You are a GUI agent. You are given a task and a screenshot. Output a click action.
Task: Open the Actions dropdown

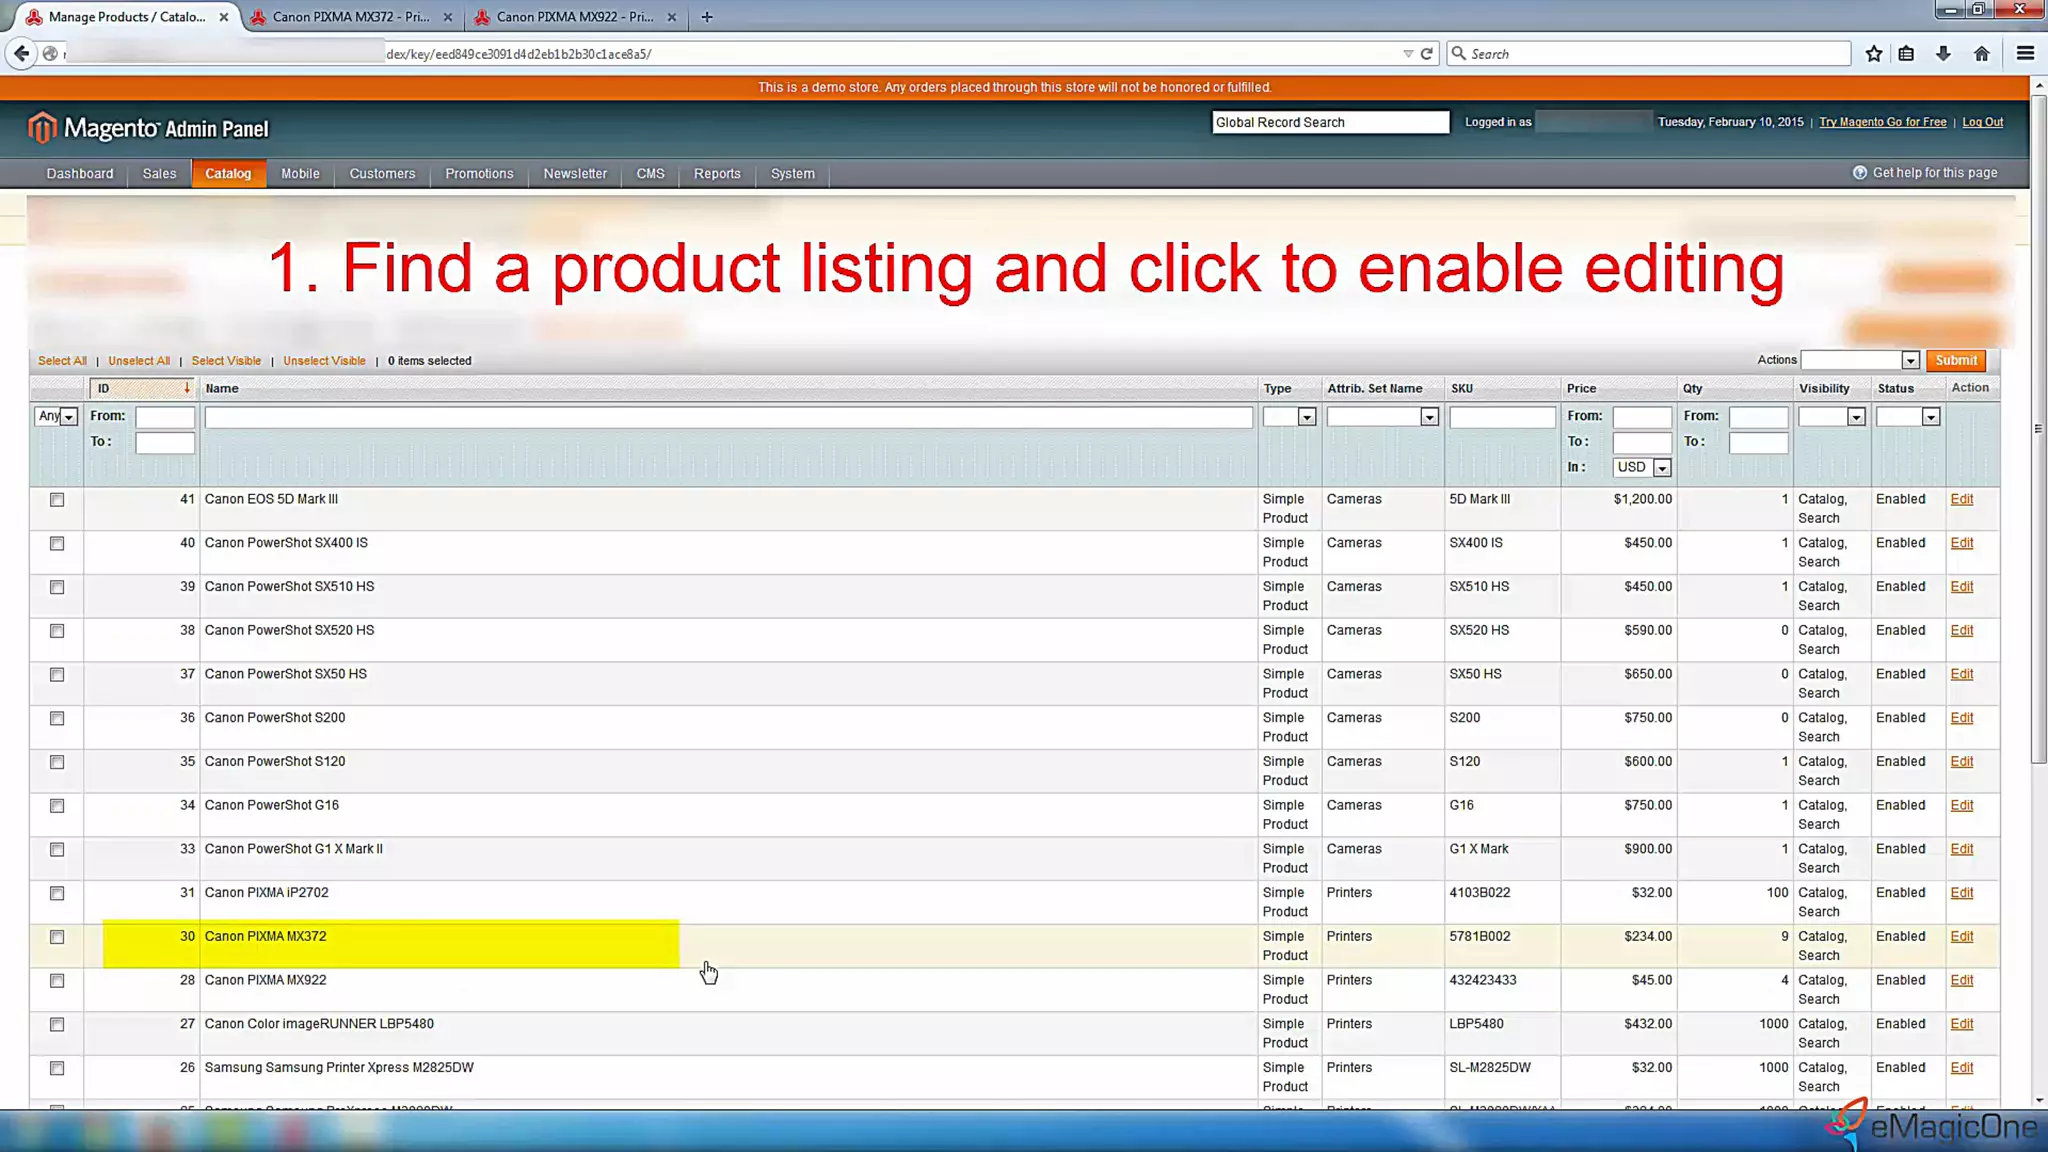[1859, 360]
